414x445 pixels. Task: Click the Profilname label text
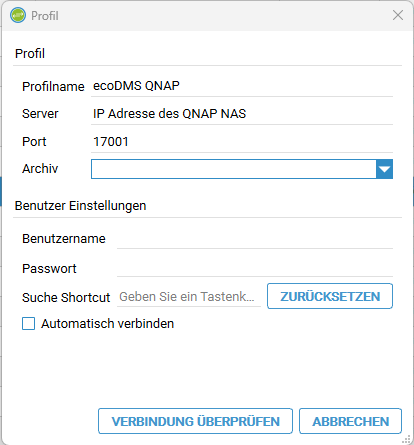click(53, 87)
